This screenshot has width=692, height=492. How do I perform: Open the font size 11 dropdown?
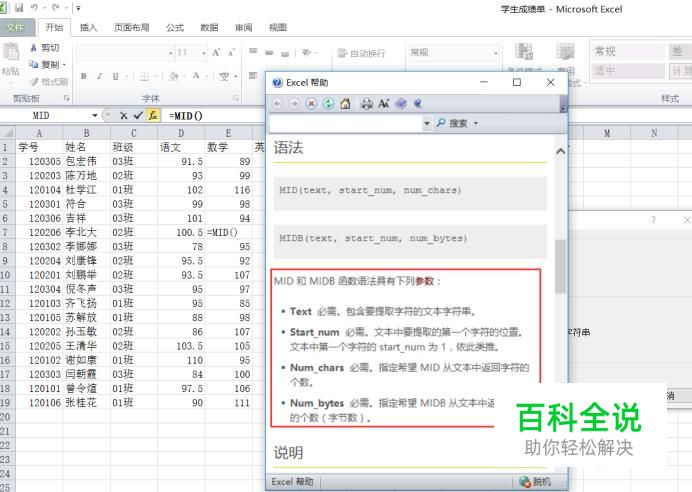[203, 53]
